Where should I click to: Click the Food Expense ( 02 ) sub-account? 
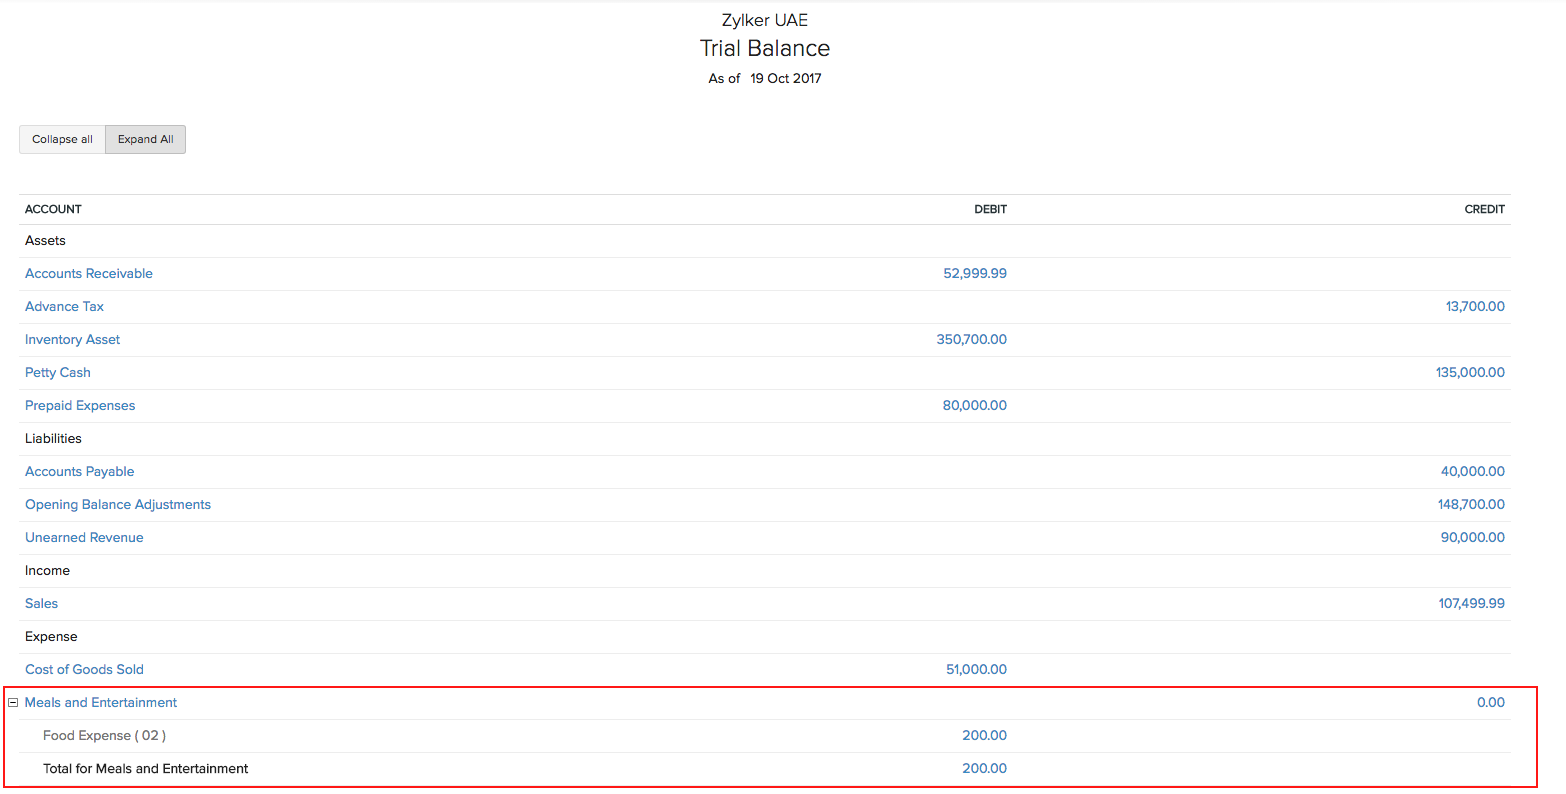point(104,736)
